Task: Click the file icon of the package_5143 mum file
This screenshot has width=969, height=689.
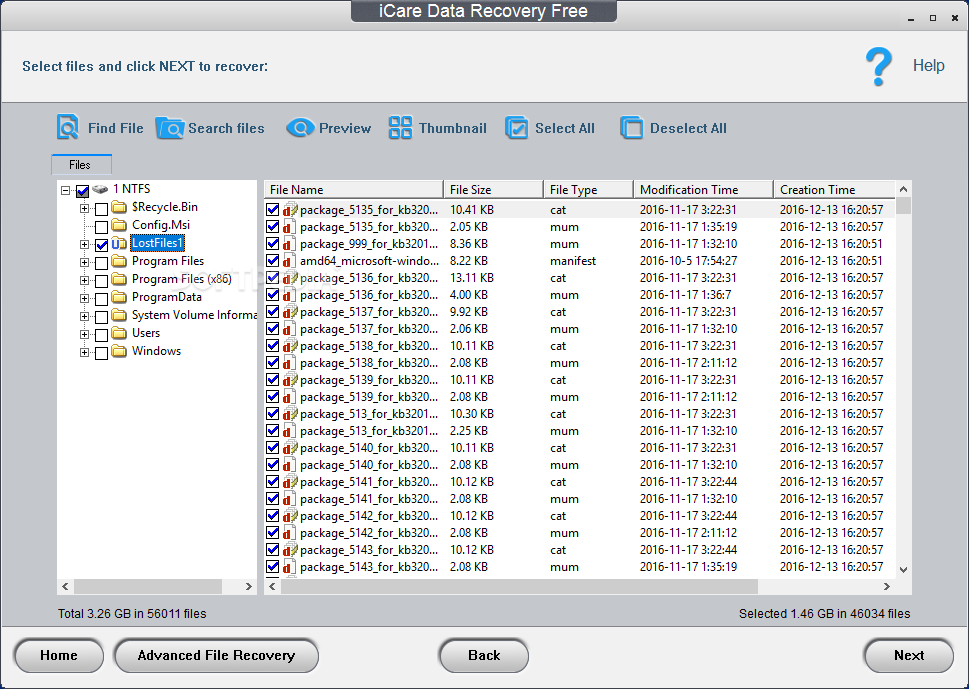Action: (x=290, y=567)
